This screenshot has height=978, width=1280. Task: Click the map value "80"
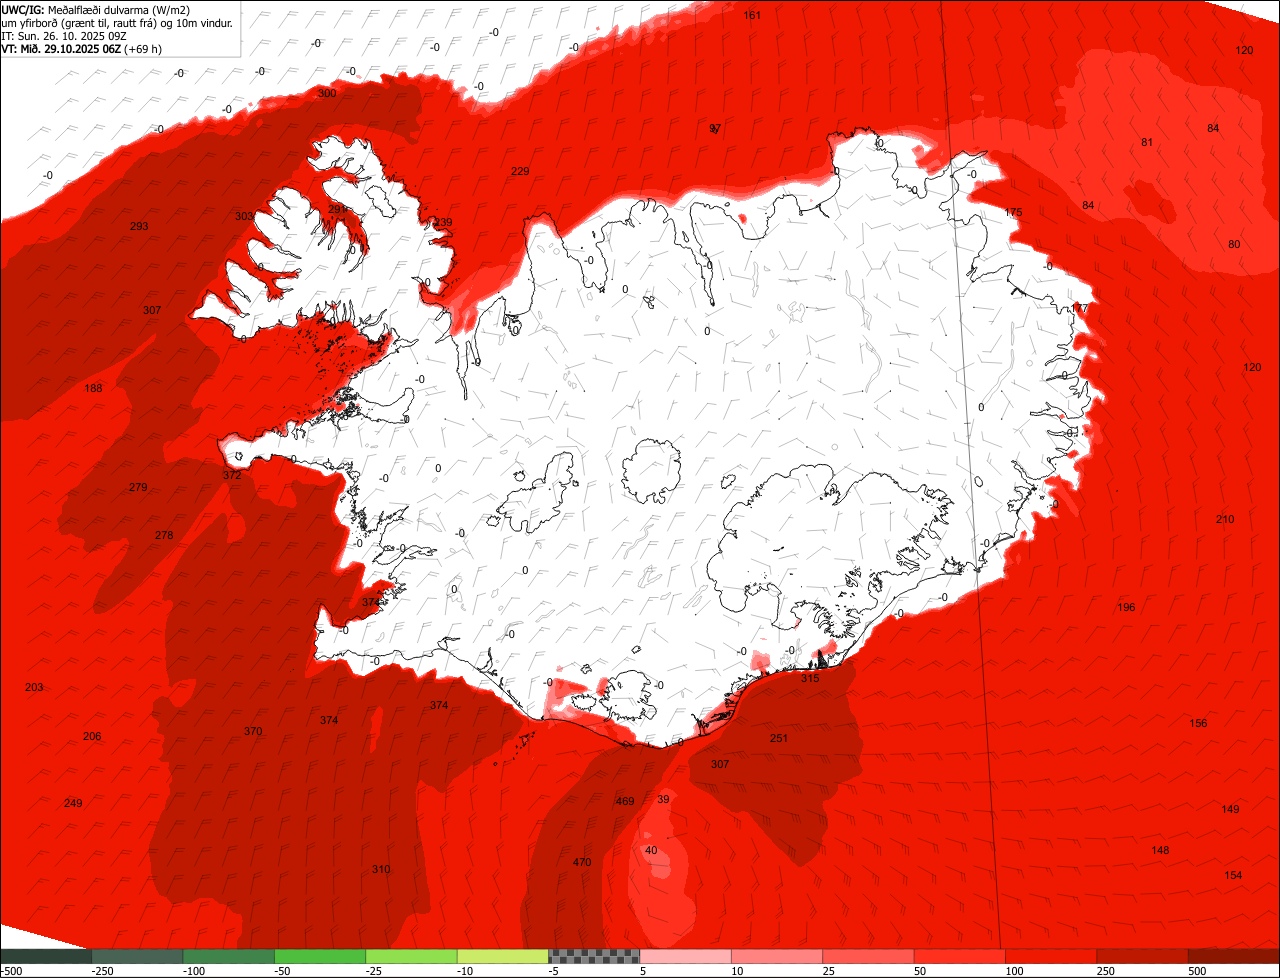[x=1234, y=244]
